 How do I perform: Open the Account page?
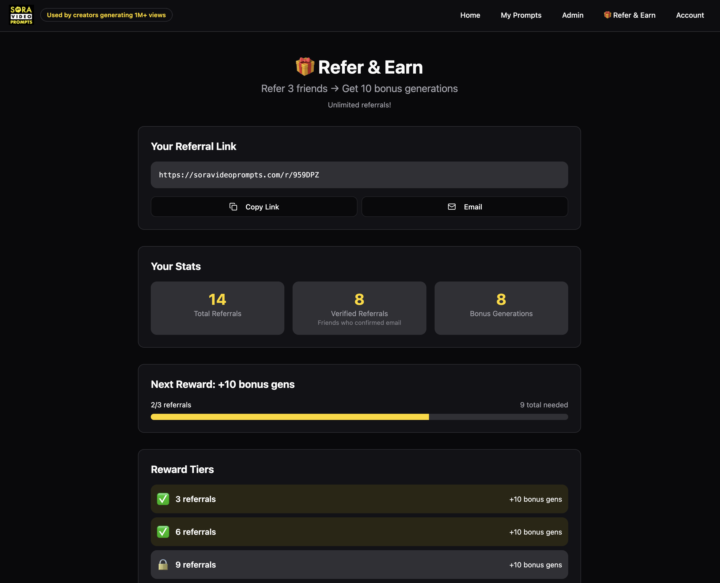(x=690, y=15)
